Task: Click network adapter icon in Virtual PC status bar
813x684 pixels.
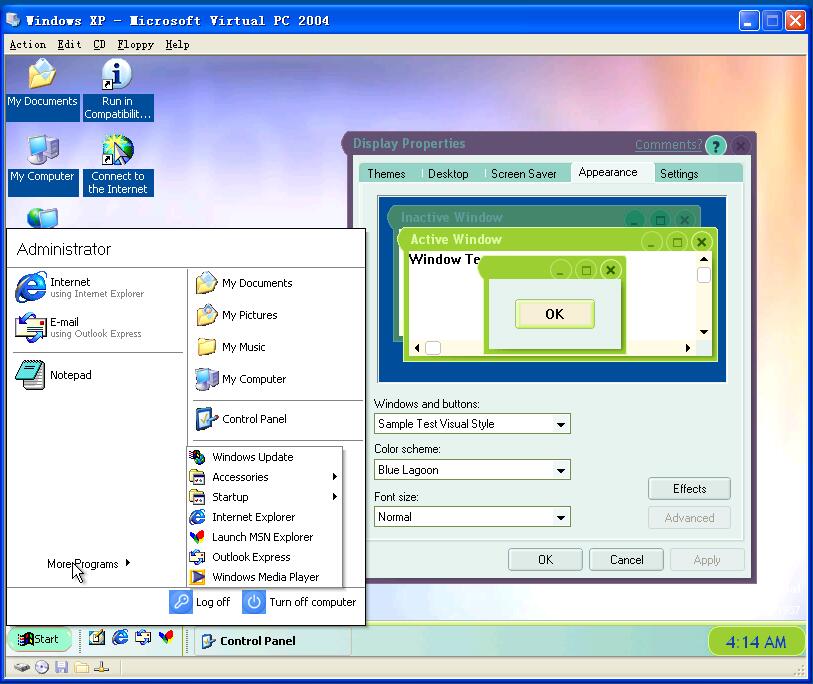Action: (102, 667)
